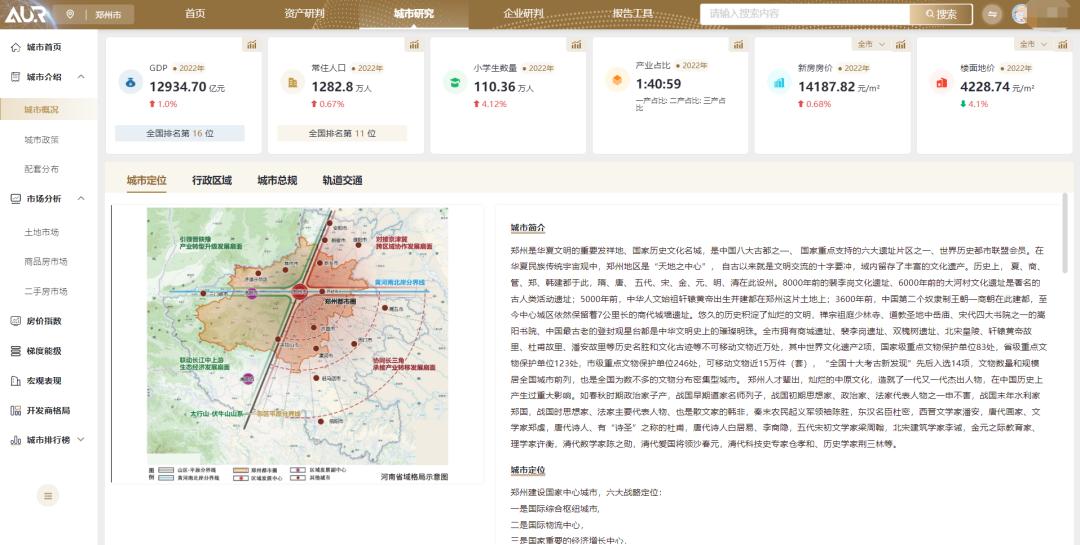Open 土地市场 in the sidebar

pos(41,232)
